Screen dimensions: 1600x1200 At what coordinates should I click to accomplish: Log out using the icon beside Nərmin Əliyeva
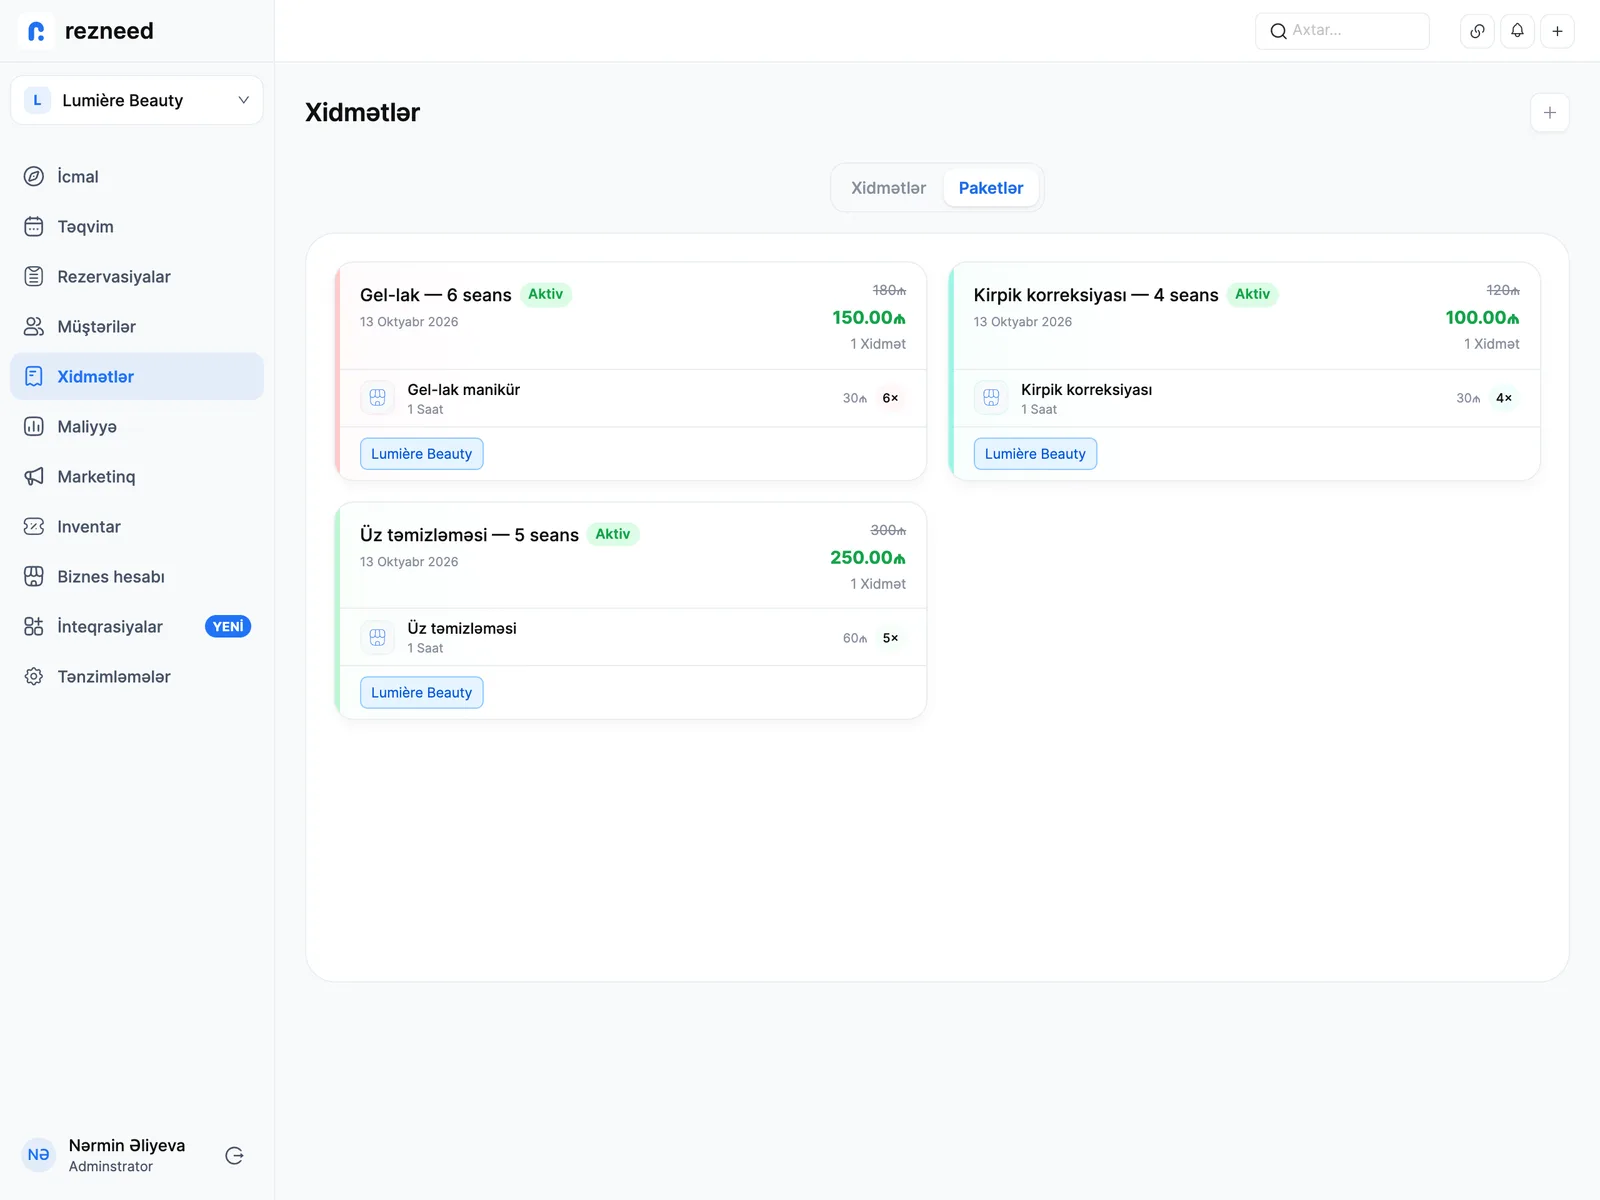(x=235, y=1156)
